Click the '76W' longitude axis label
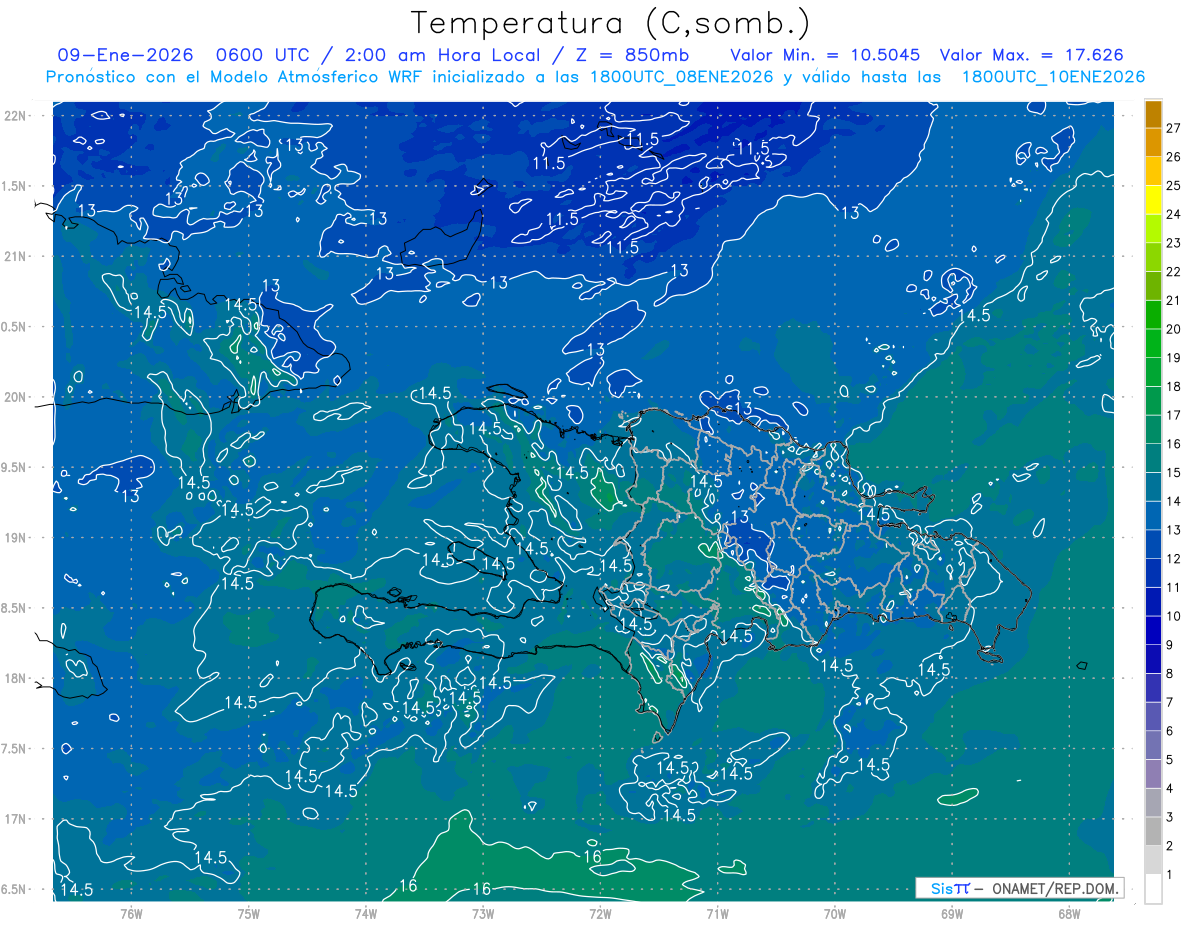Screen dimensions: 1200x927 coord(131,914)
